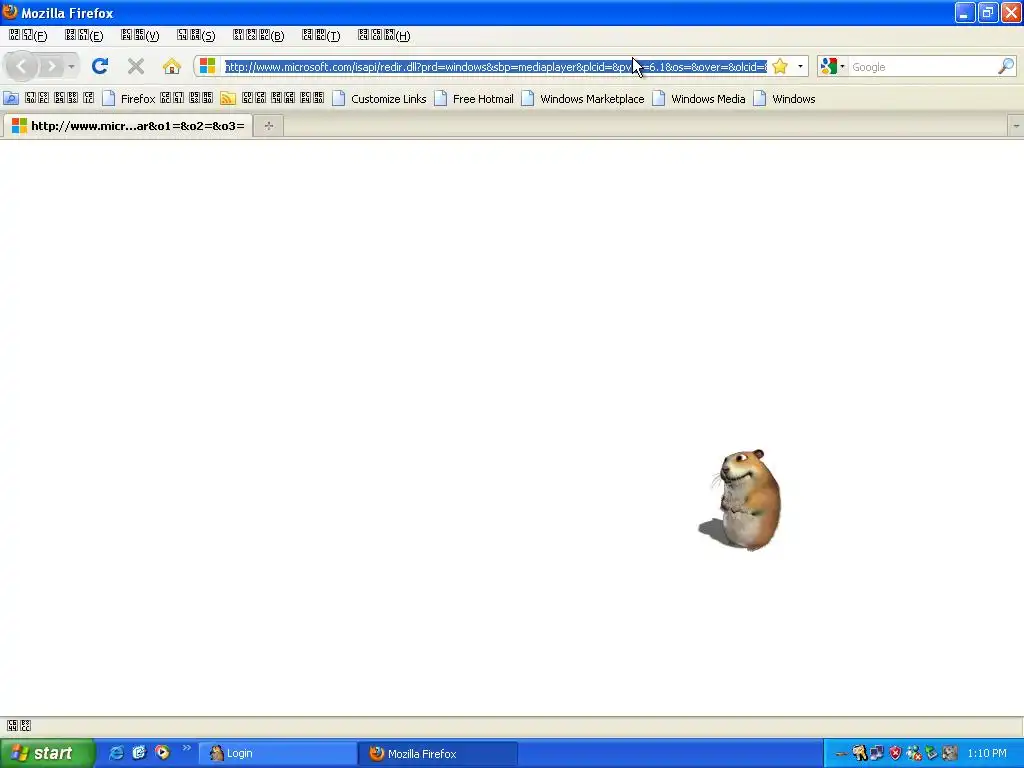This screenshot has height=768, width=1024.
Task: Click the Google search input field
Action: click(922, 67)
